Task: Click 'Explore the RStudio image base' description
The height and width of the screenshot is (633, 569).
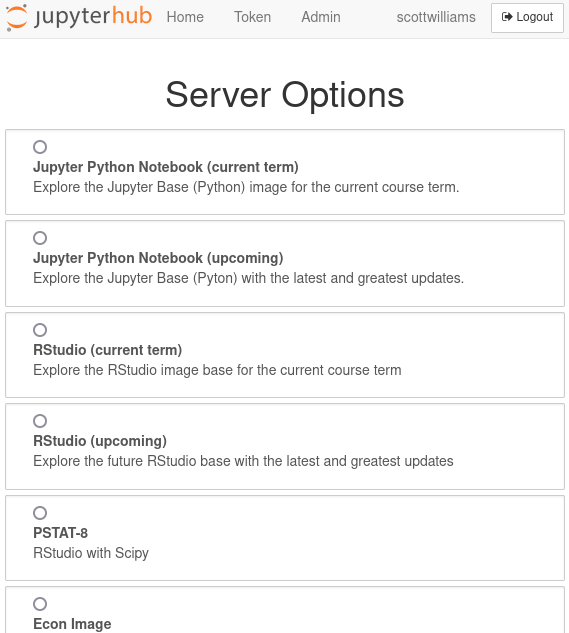Action: tap(217, 370)
